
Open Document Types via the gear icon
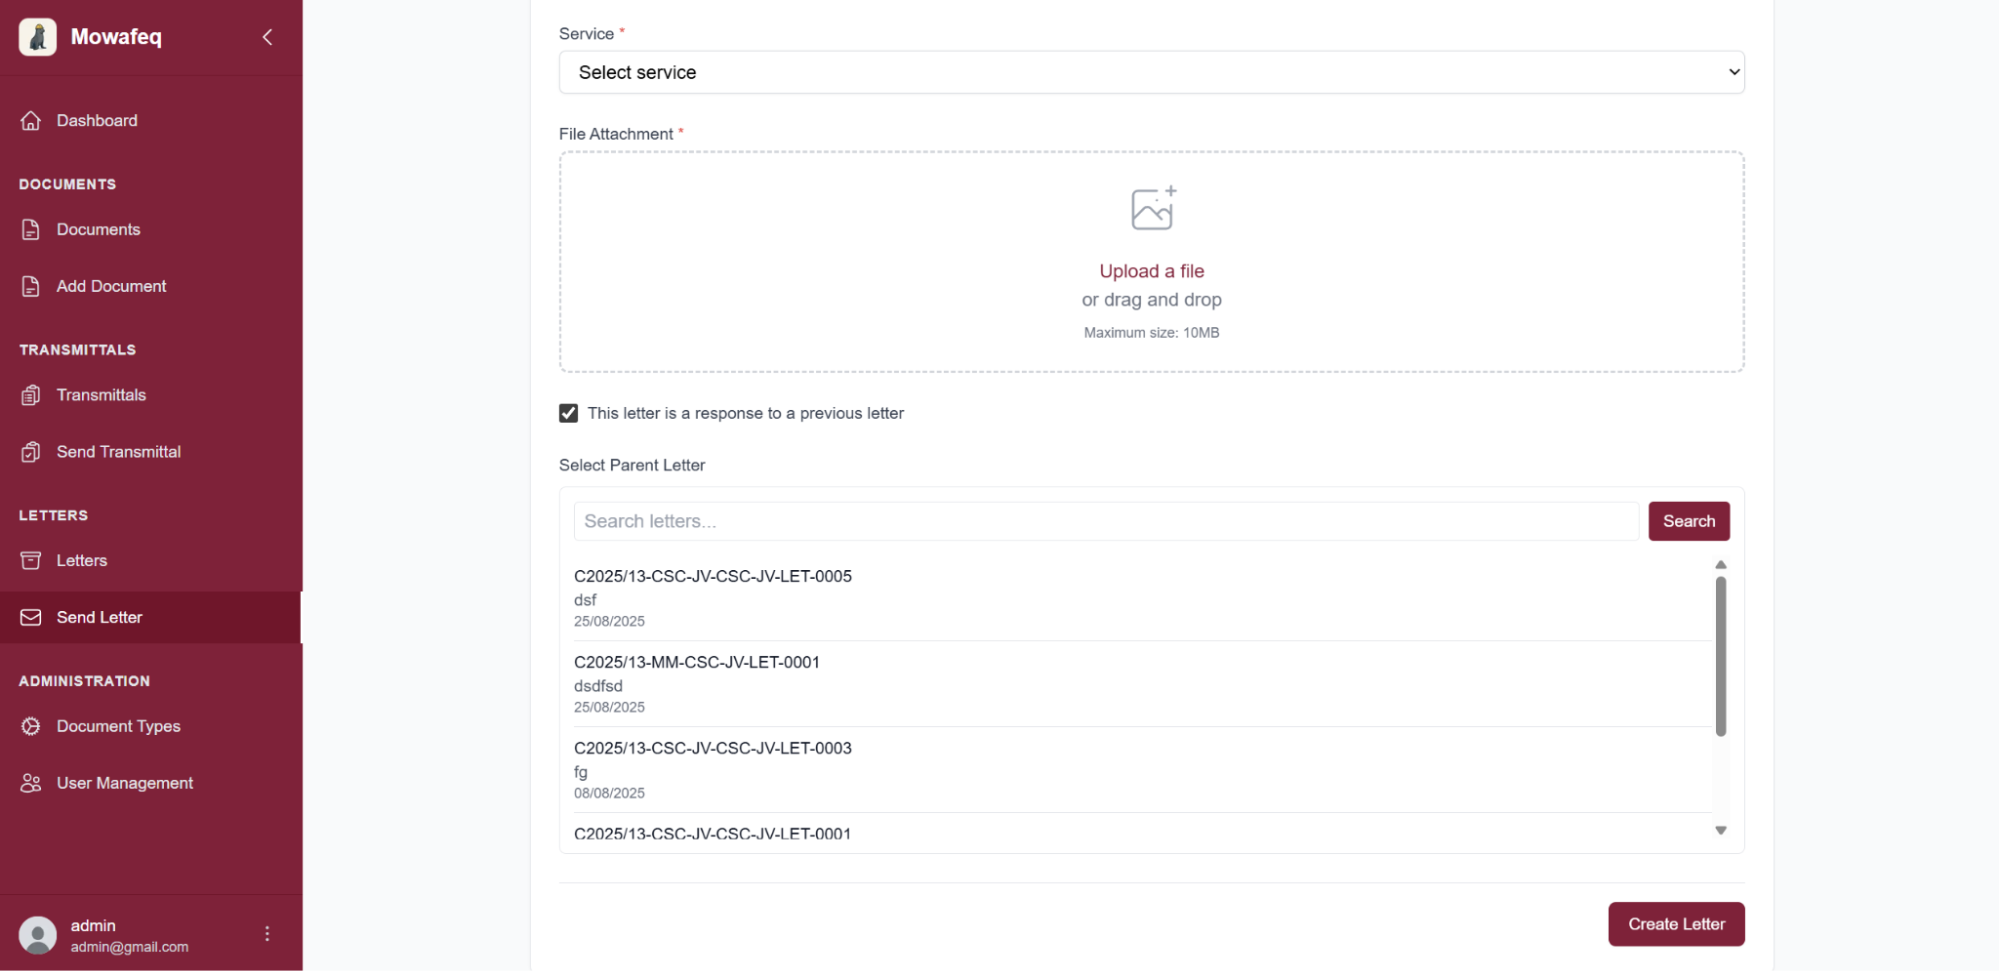pos(31,726)
